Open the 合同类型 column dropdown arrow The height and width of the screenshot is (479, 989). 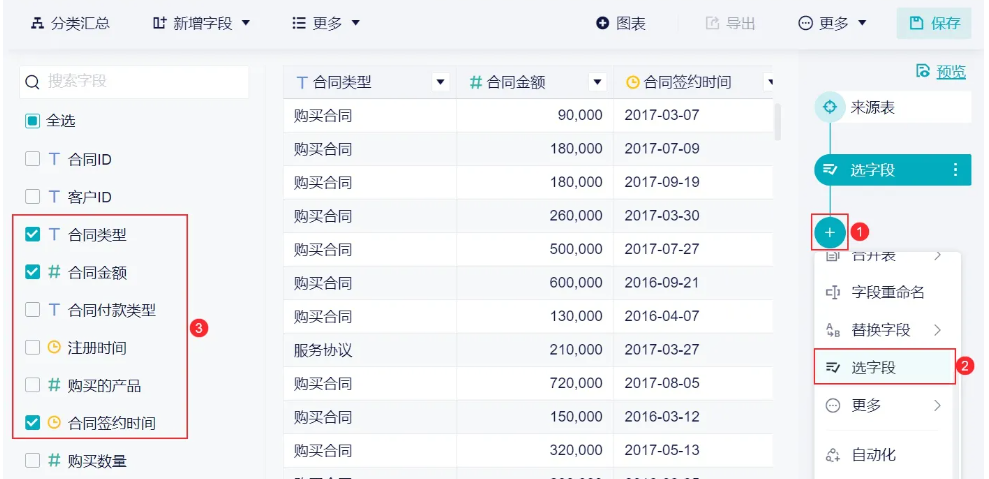pos(440,82)
